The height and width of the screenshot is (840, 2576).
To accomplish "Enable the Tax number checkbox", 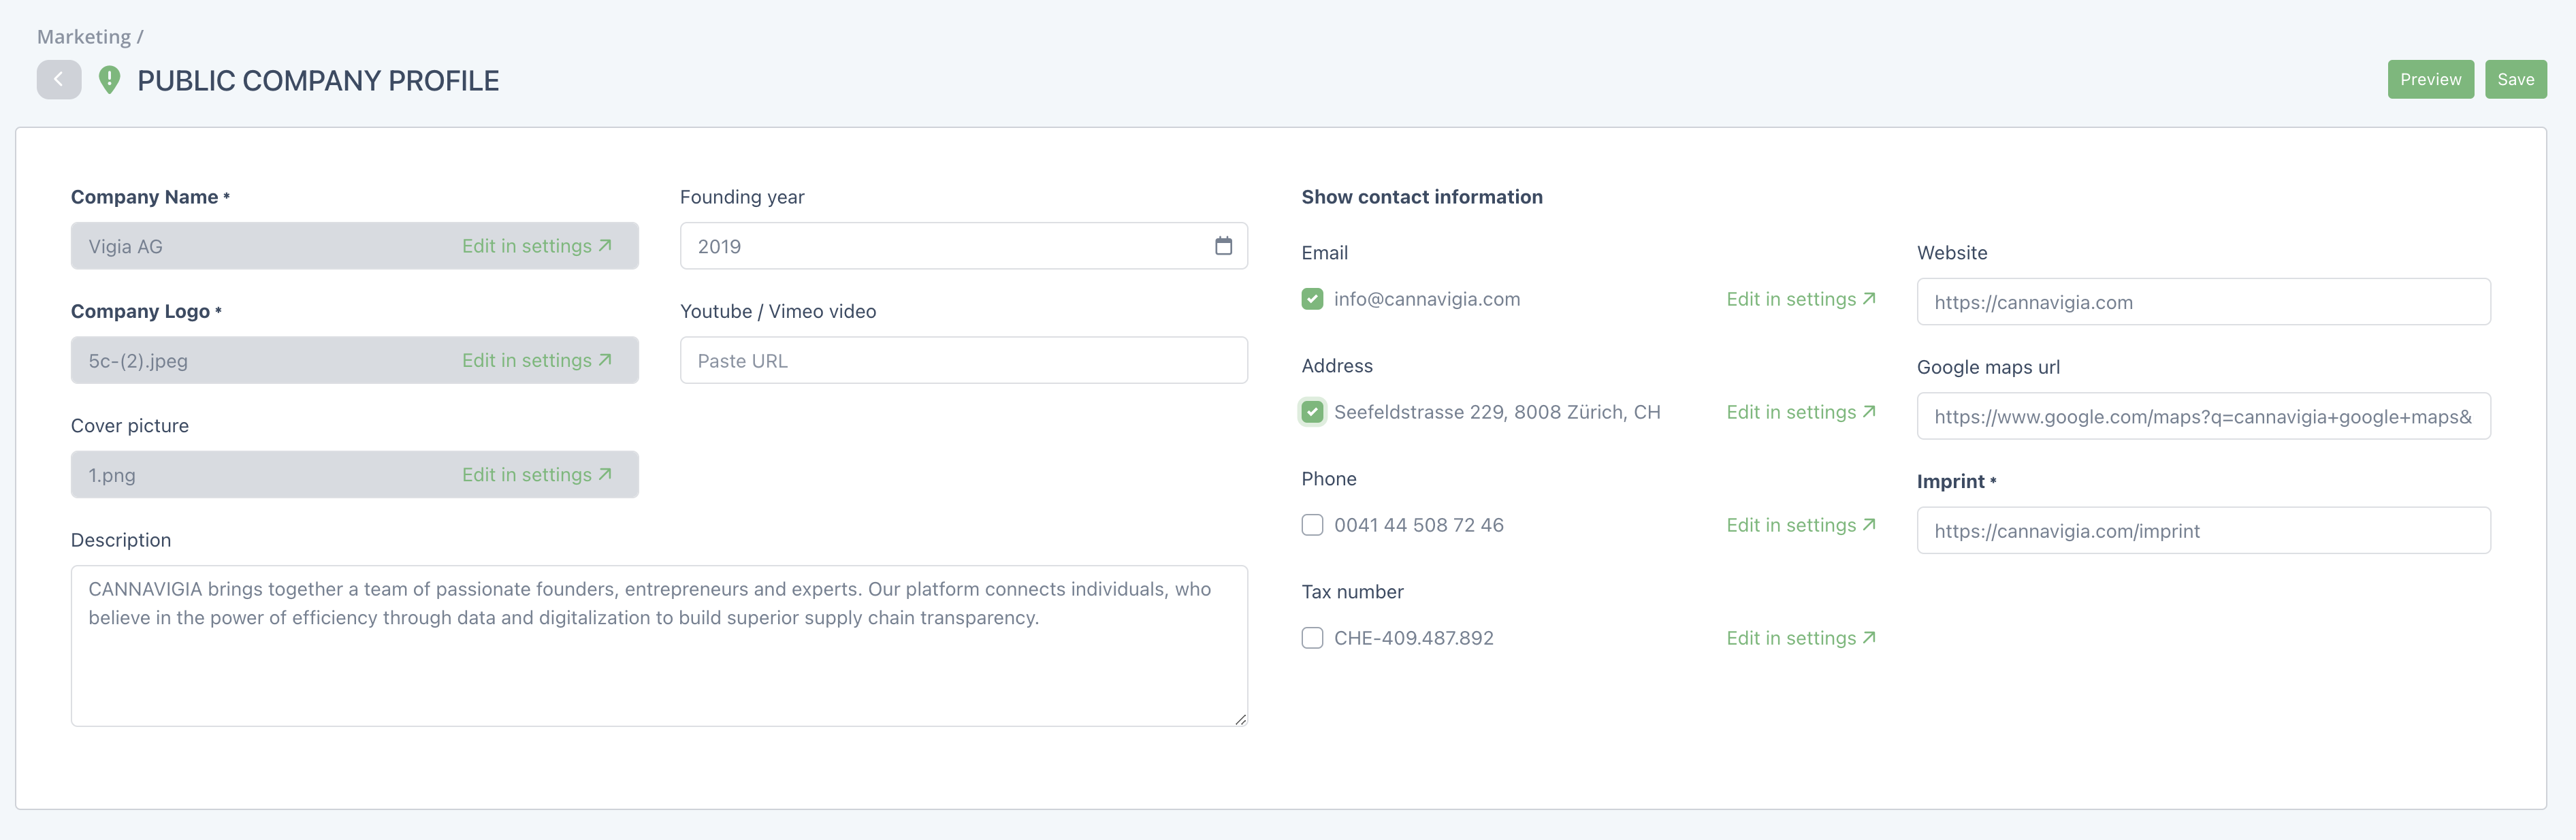I will [x=1312, y=638].
